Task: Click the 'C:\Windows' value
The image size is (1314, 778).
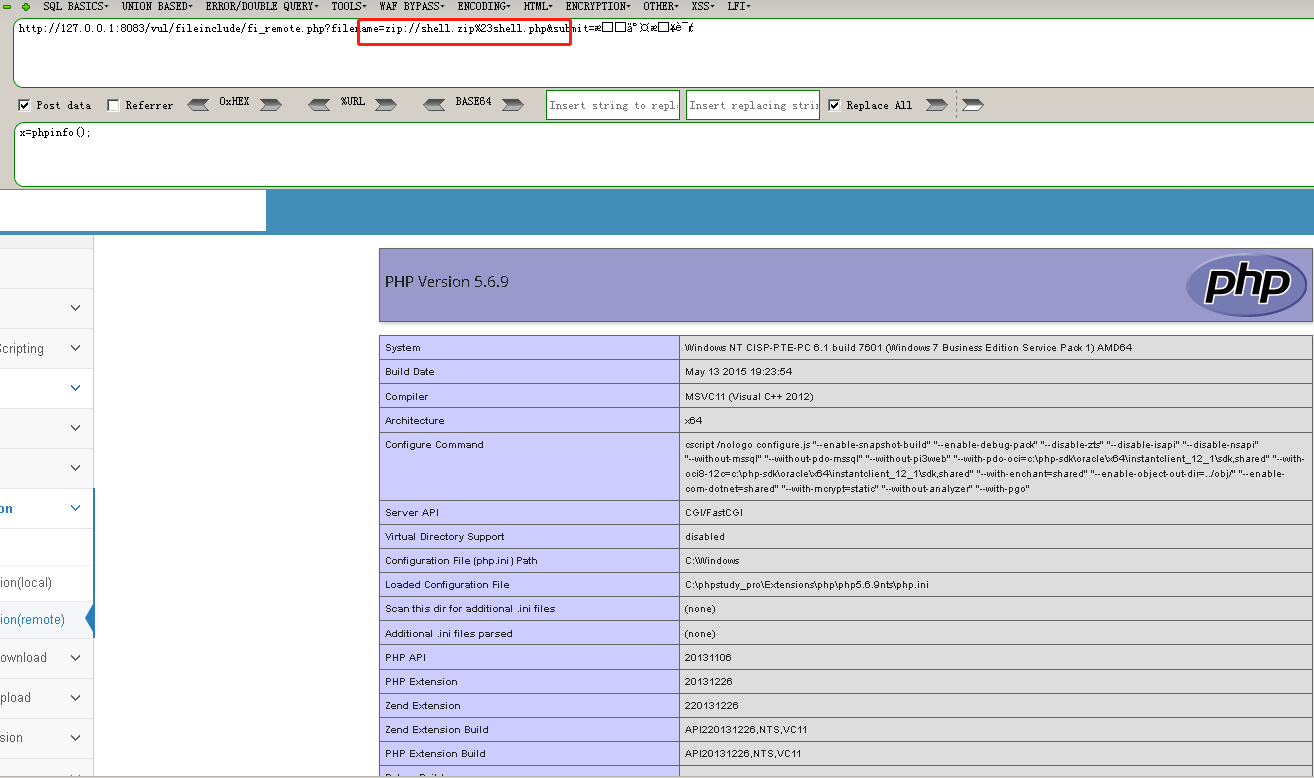Action: point(712,561)
